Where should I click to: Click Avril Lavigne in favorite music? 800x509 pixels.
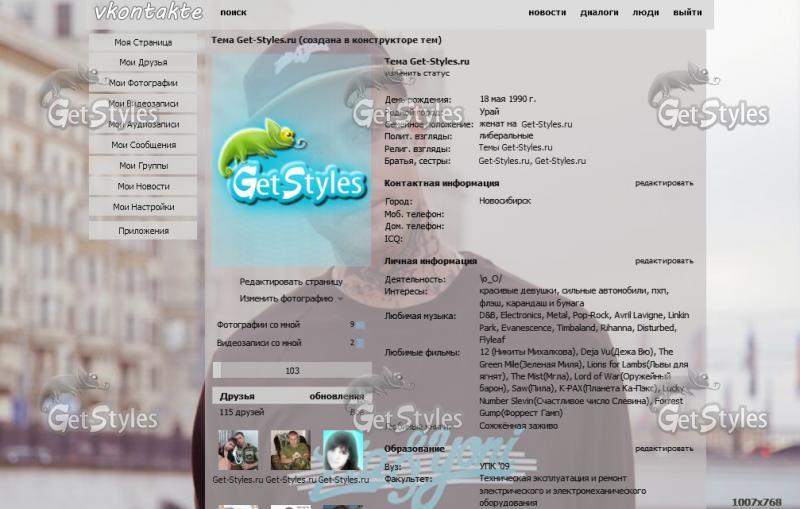pos(638,315)
